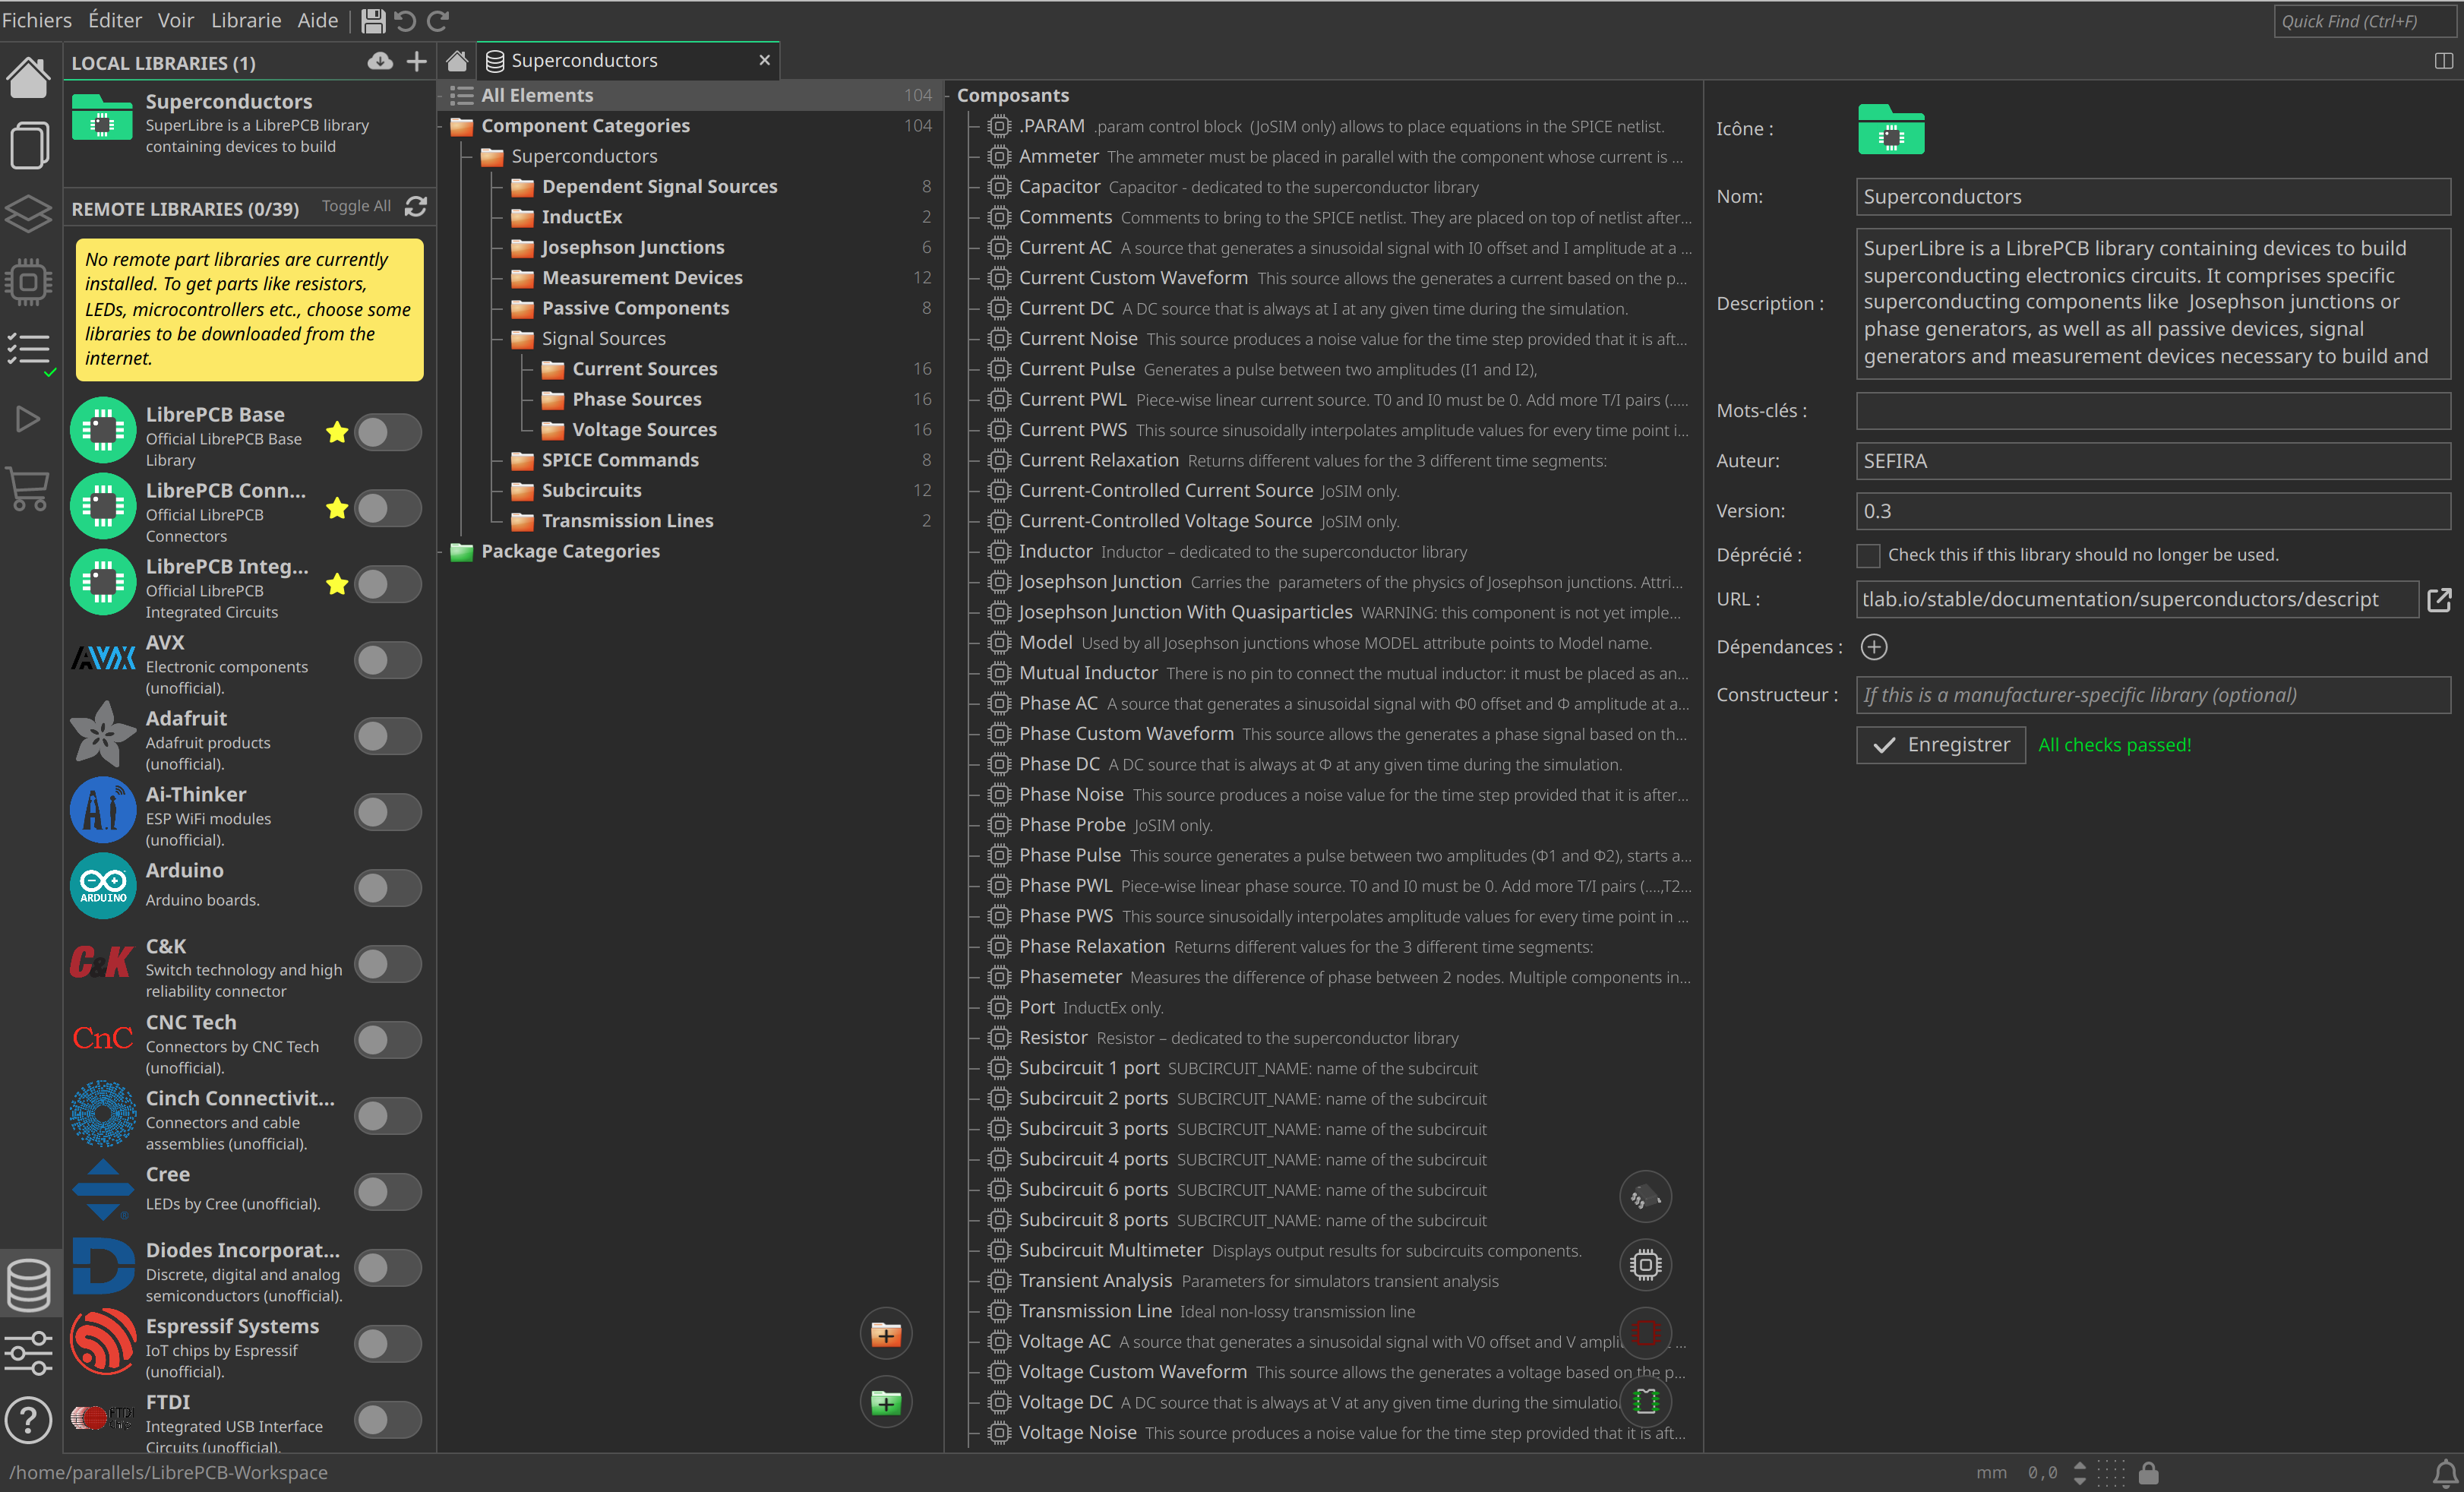Click the Constructeur optional field
The image size is (2464, 1492).
(2153, 696)
